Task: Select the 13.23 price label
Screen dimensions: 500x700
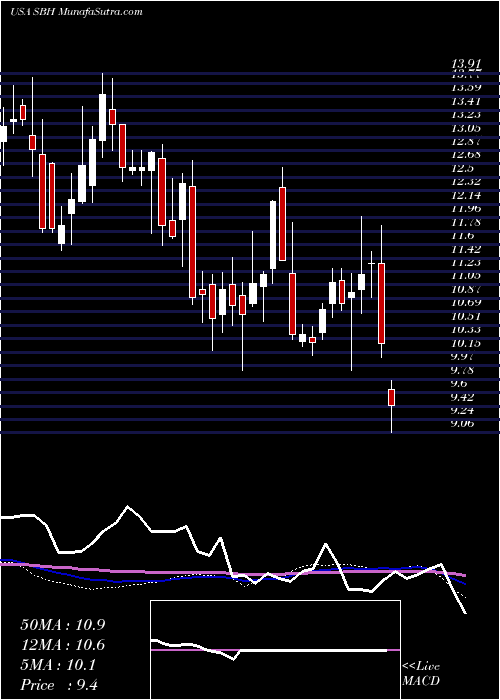Action: [467, 115]
